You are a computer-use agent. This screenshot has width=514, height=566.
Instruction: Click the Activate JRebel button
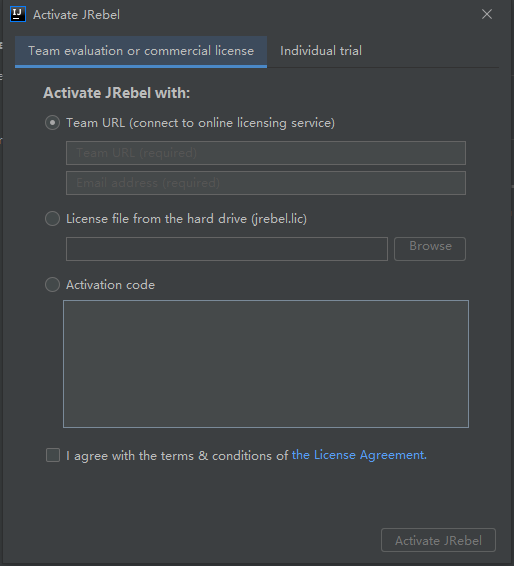click(x=438, y=540)
